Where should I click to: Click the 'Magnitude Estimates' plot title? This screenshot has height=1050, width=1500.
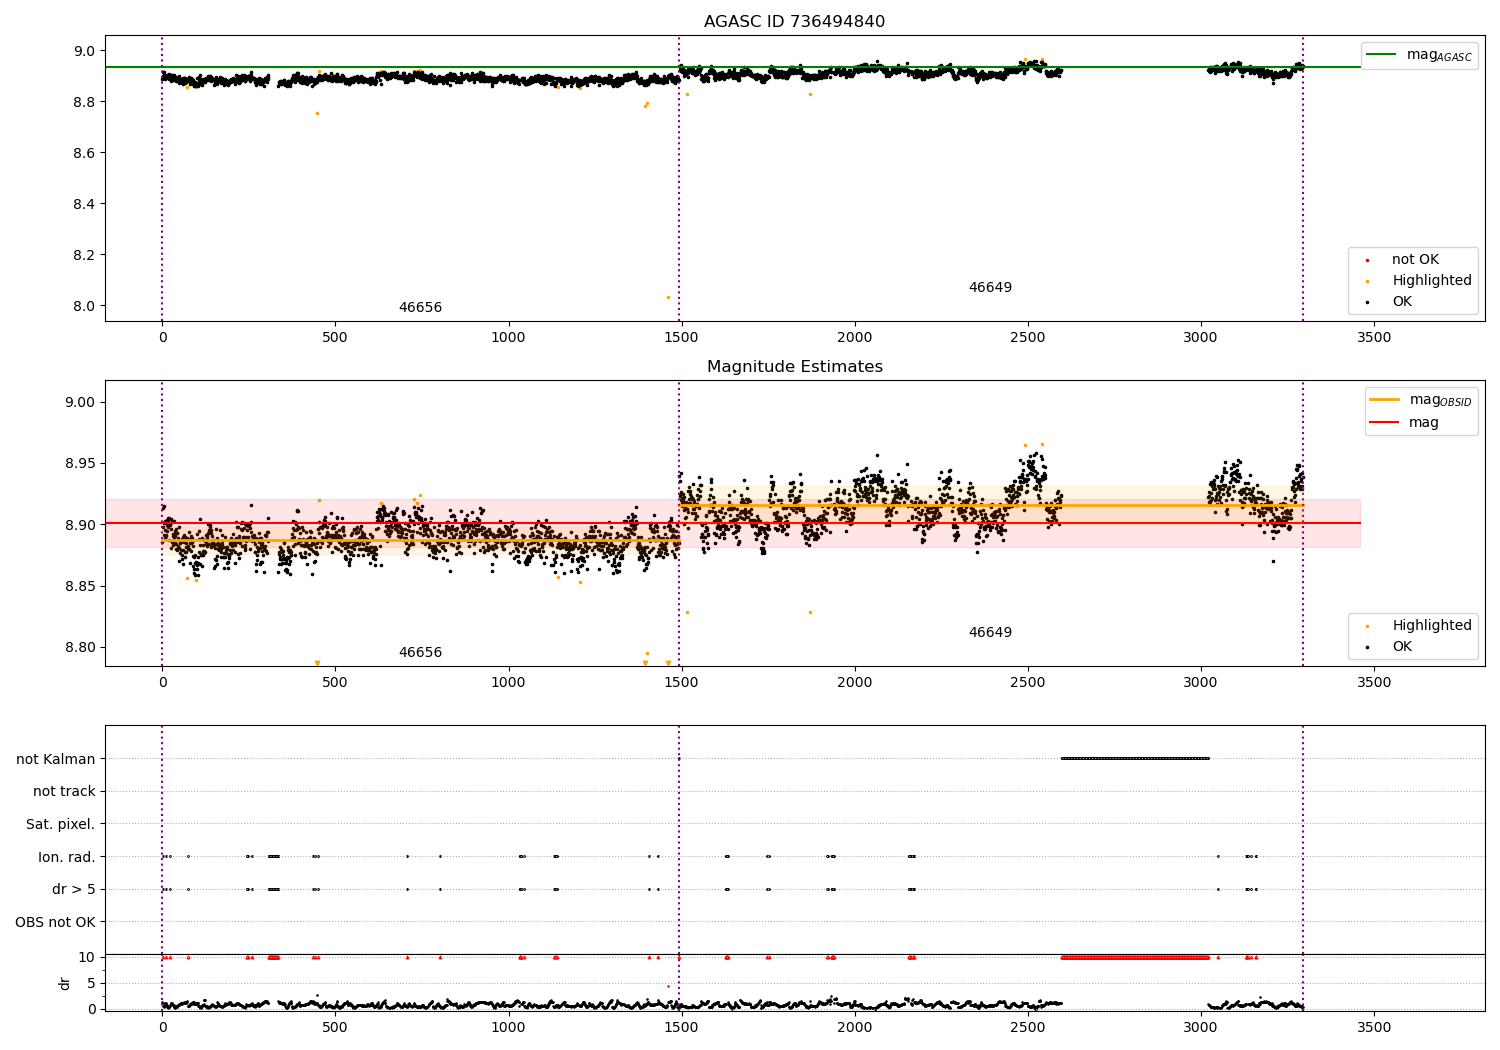coord(794,367)
